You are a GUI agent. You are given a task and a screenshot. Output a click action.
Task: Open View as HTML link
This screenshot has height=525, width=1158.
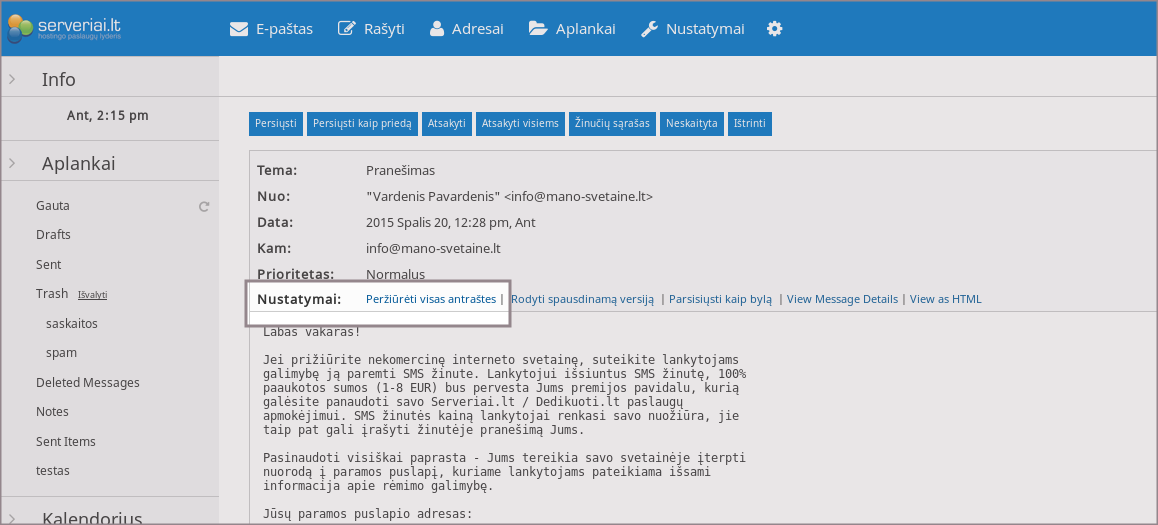[945, 299]
